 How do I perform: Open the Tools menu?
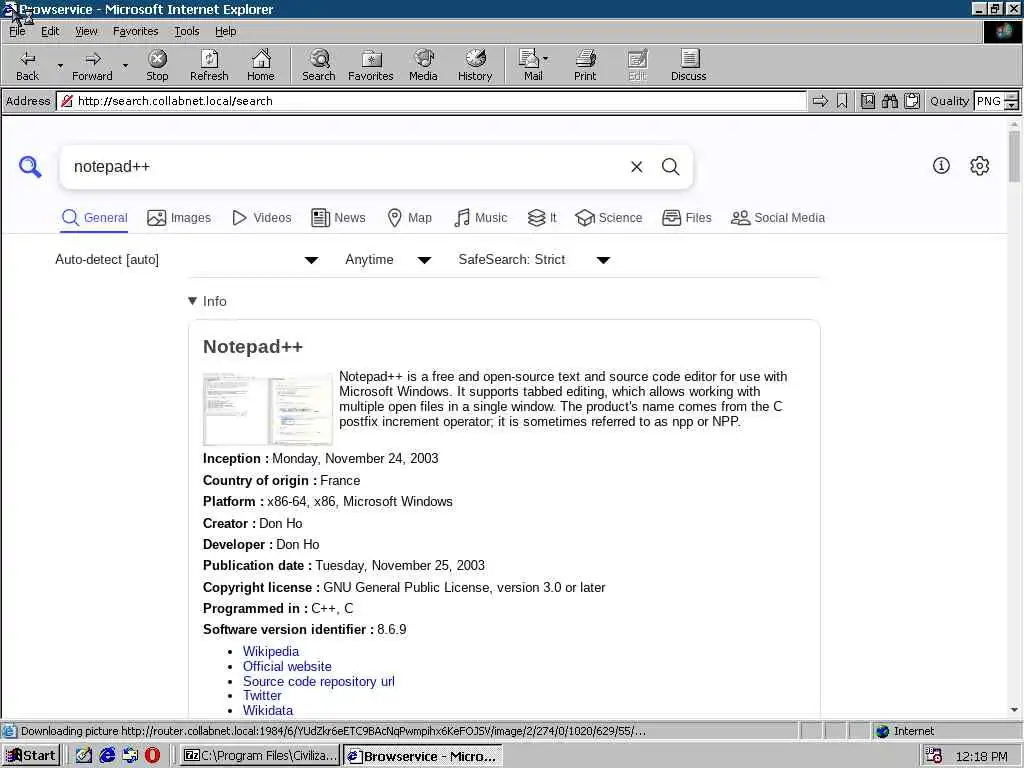click(187, 31)
